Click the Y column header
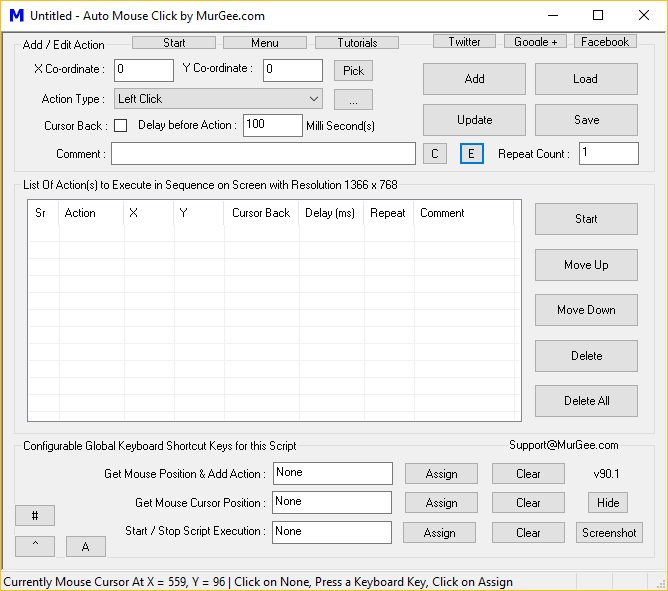The image size is (668, 591). click(x=199, y=213)
